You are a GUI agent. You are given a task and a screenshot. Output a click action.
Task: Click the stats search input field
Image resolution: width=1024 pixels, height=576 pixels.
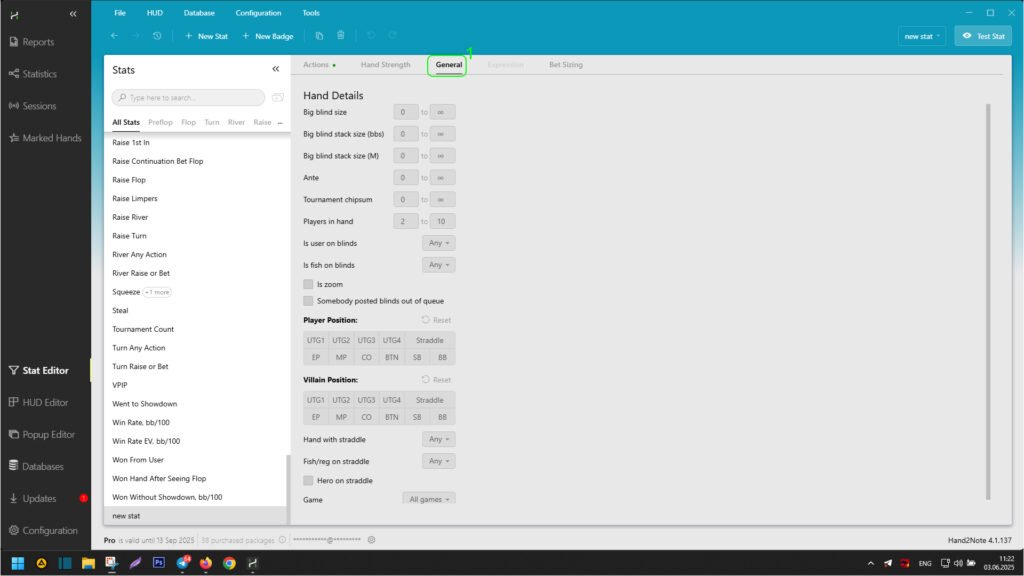190,98
